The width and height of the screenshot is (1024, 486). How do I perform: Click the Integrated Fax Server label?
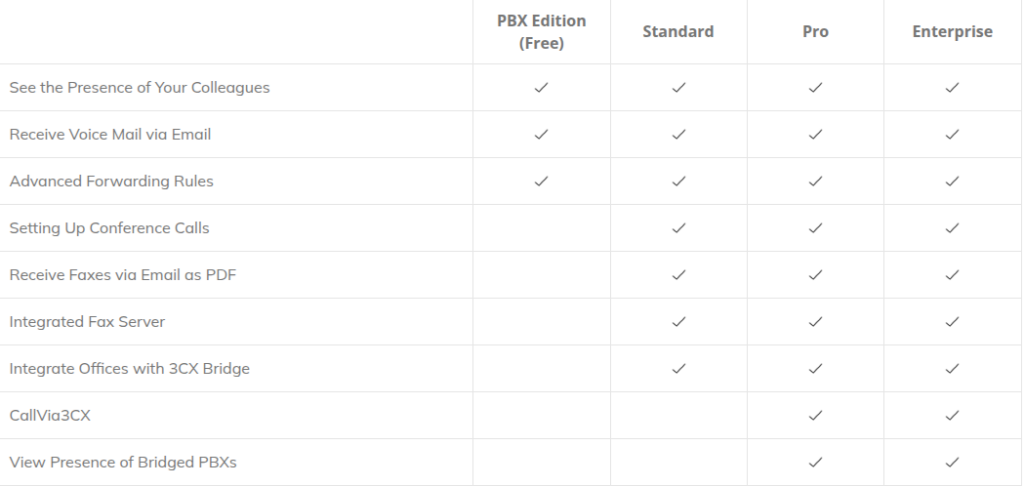pos(87,322)
